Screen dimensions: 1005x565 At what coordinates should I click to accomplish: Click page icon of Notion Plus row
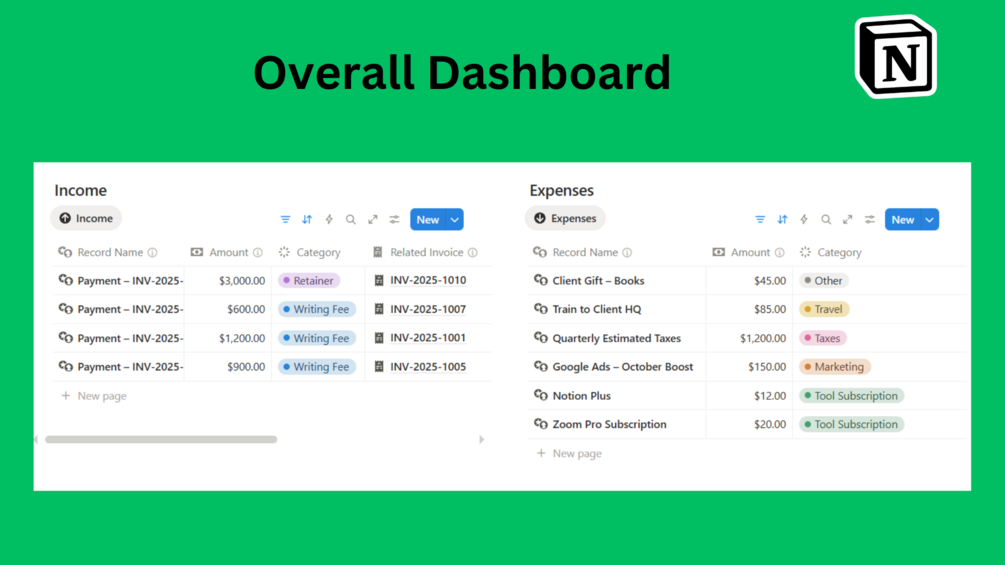pos(540,395)
